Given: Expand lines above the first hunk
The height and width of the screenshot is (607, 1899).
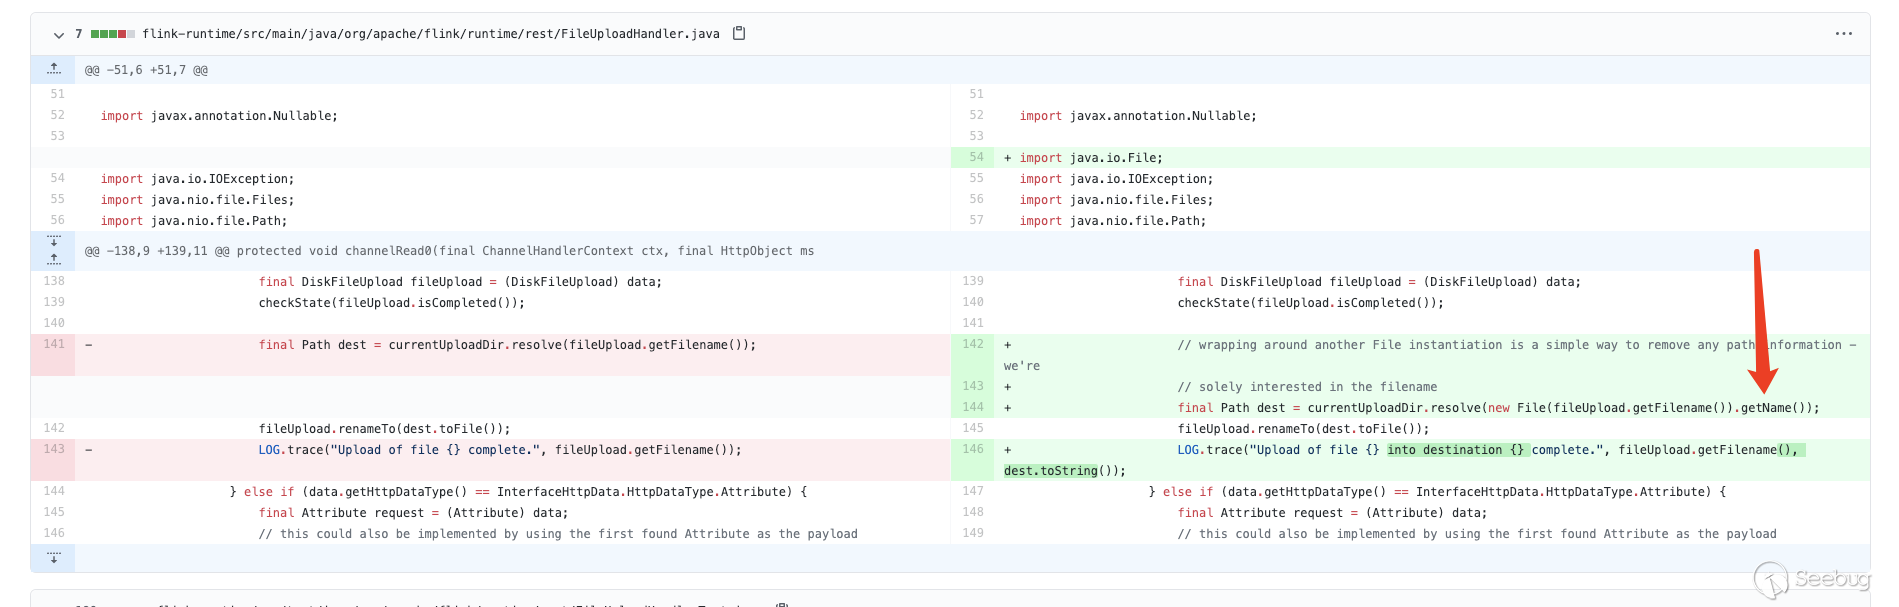Looking at the screenshot, I should coord(54,69).
